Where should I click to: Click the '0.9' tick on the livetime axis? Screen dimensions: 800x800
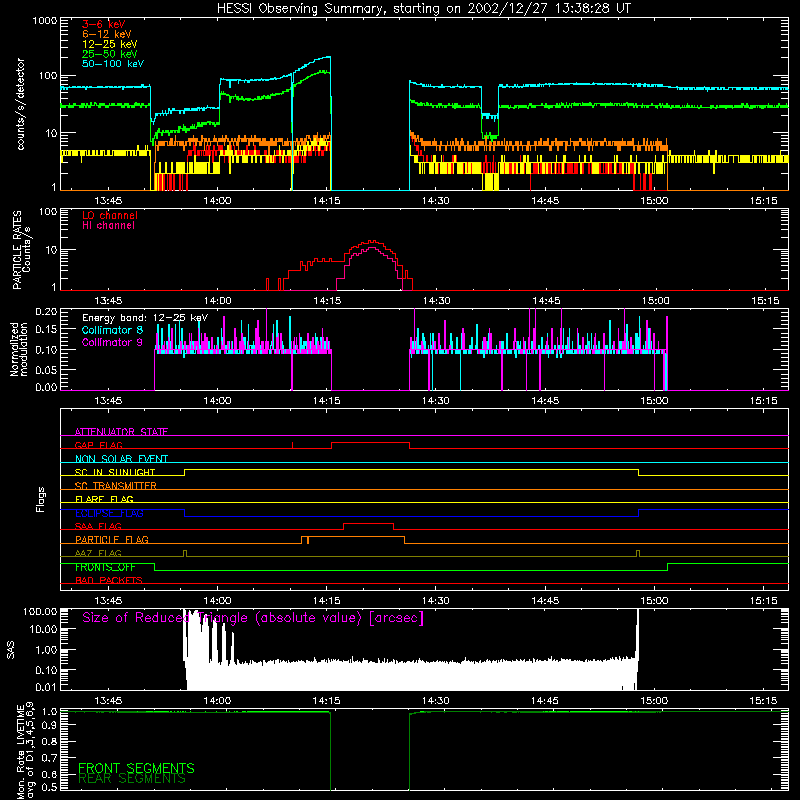coord(49,726)
